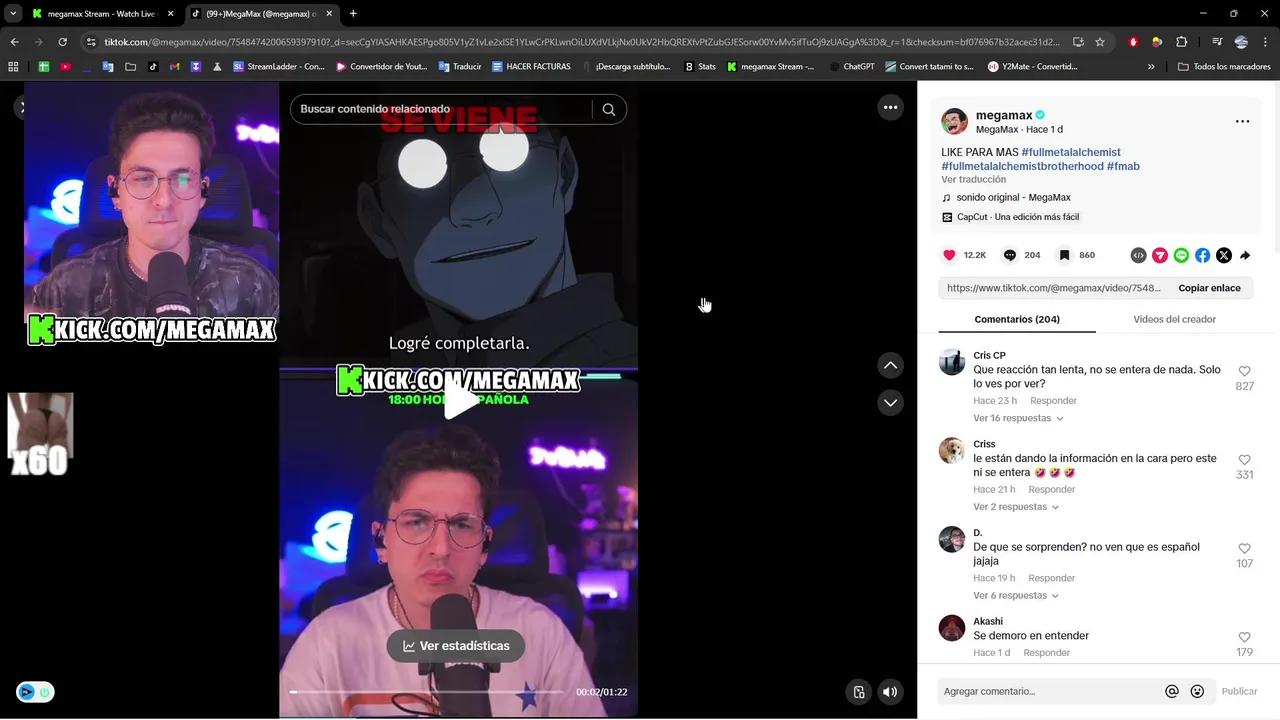Expand Ver 6 respuestas under D.
The width and height of the screenshot is (1280, 720).
1016,595
